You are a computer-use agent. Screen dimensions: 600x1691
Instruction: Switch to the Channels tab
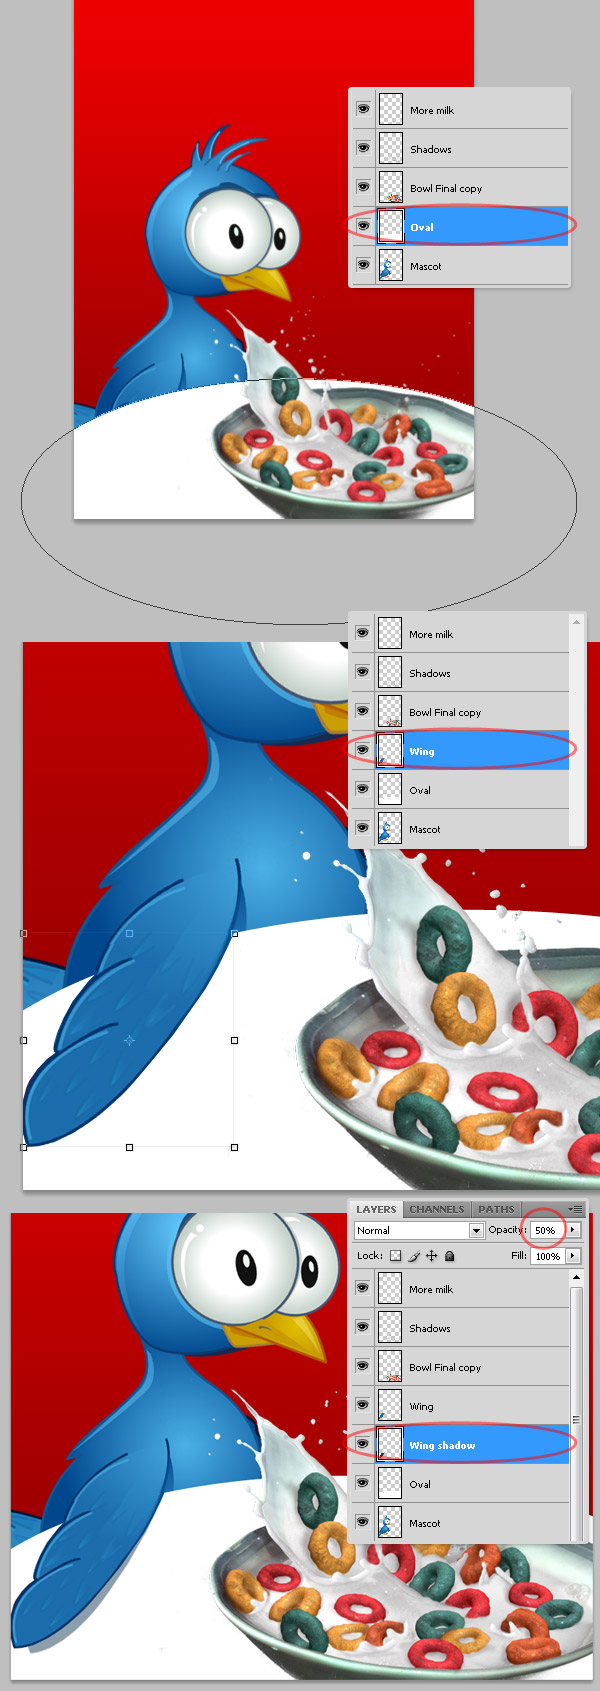point(437,1209)
